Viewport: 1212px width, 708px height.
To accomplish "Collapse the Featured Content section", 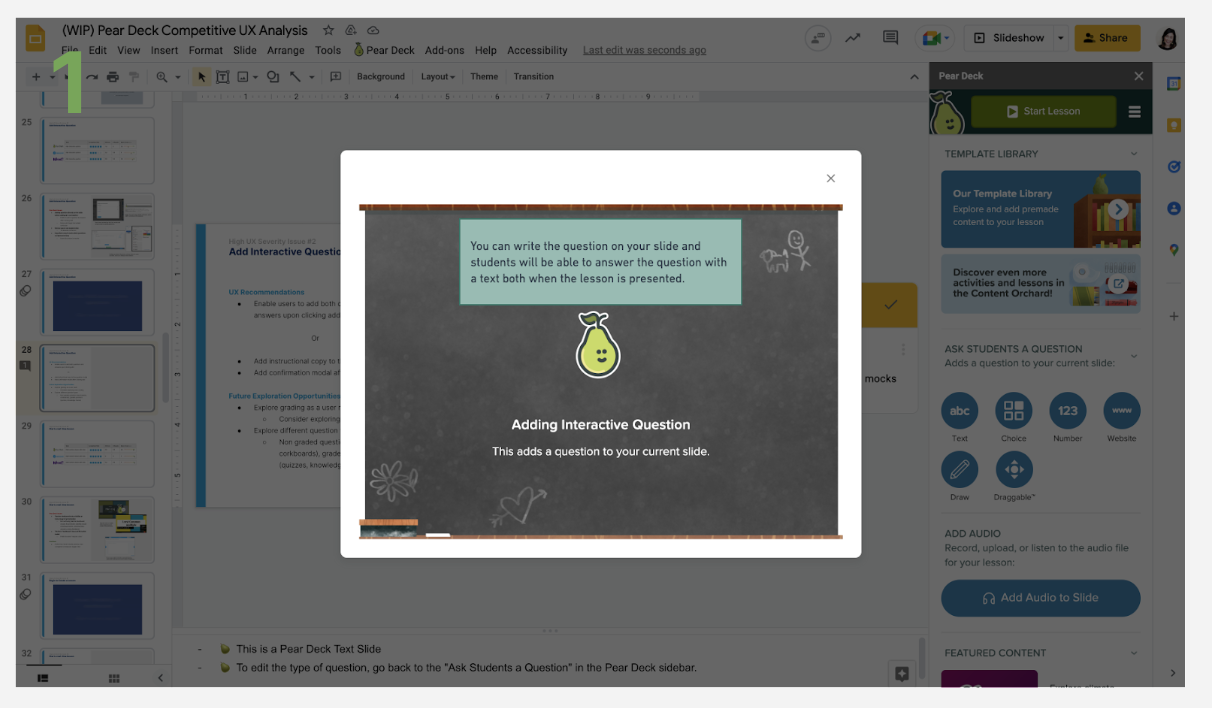I will (1134, 653).
